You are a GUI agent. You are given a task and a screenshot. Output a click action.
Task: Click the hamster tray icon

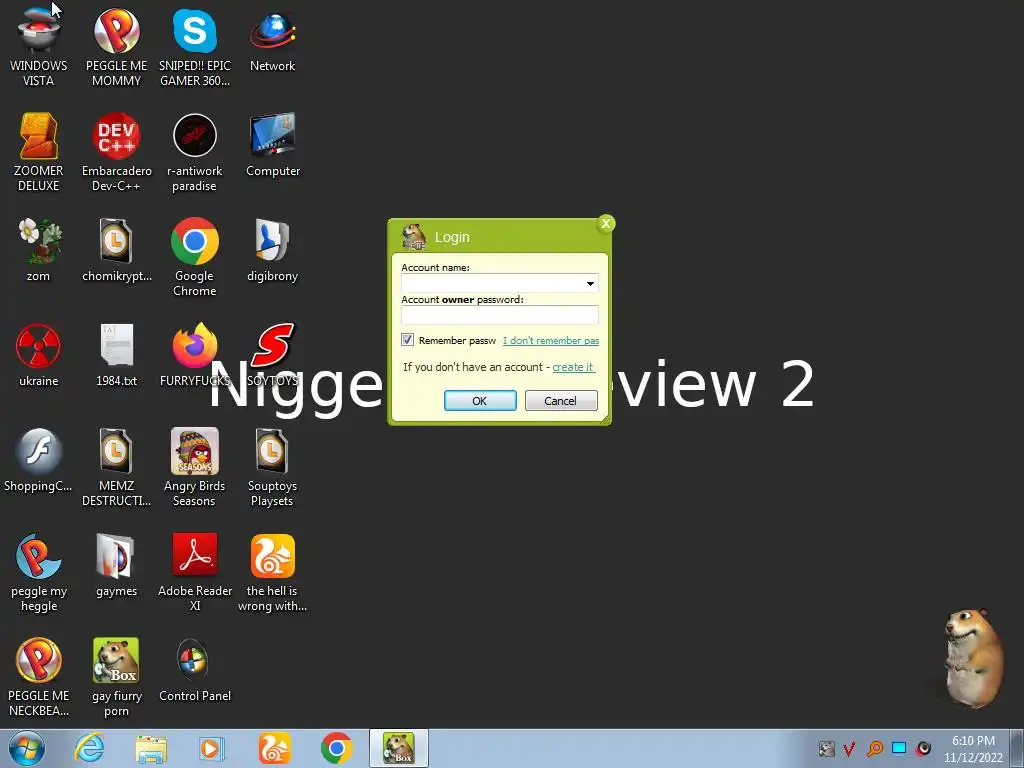pyautogui.click(x=826, y=748)
